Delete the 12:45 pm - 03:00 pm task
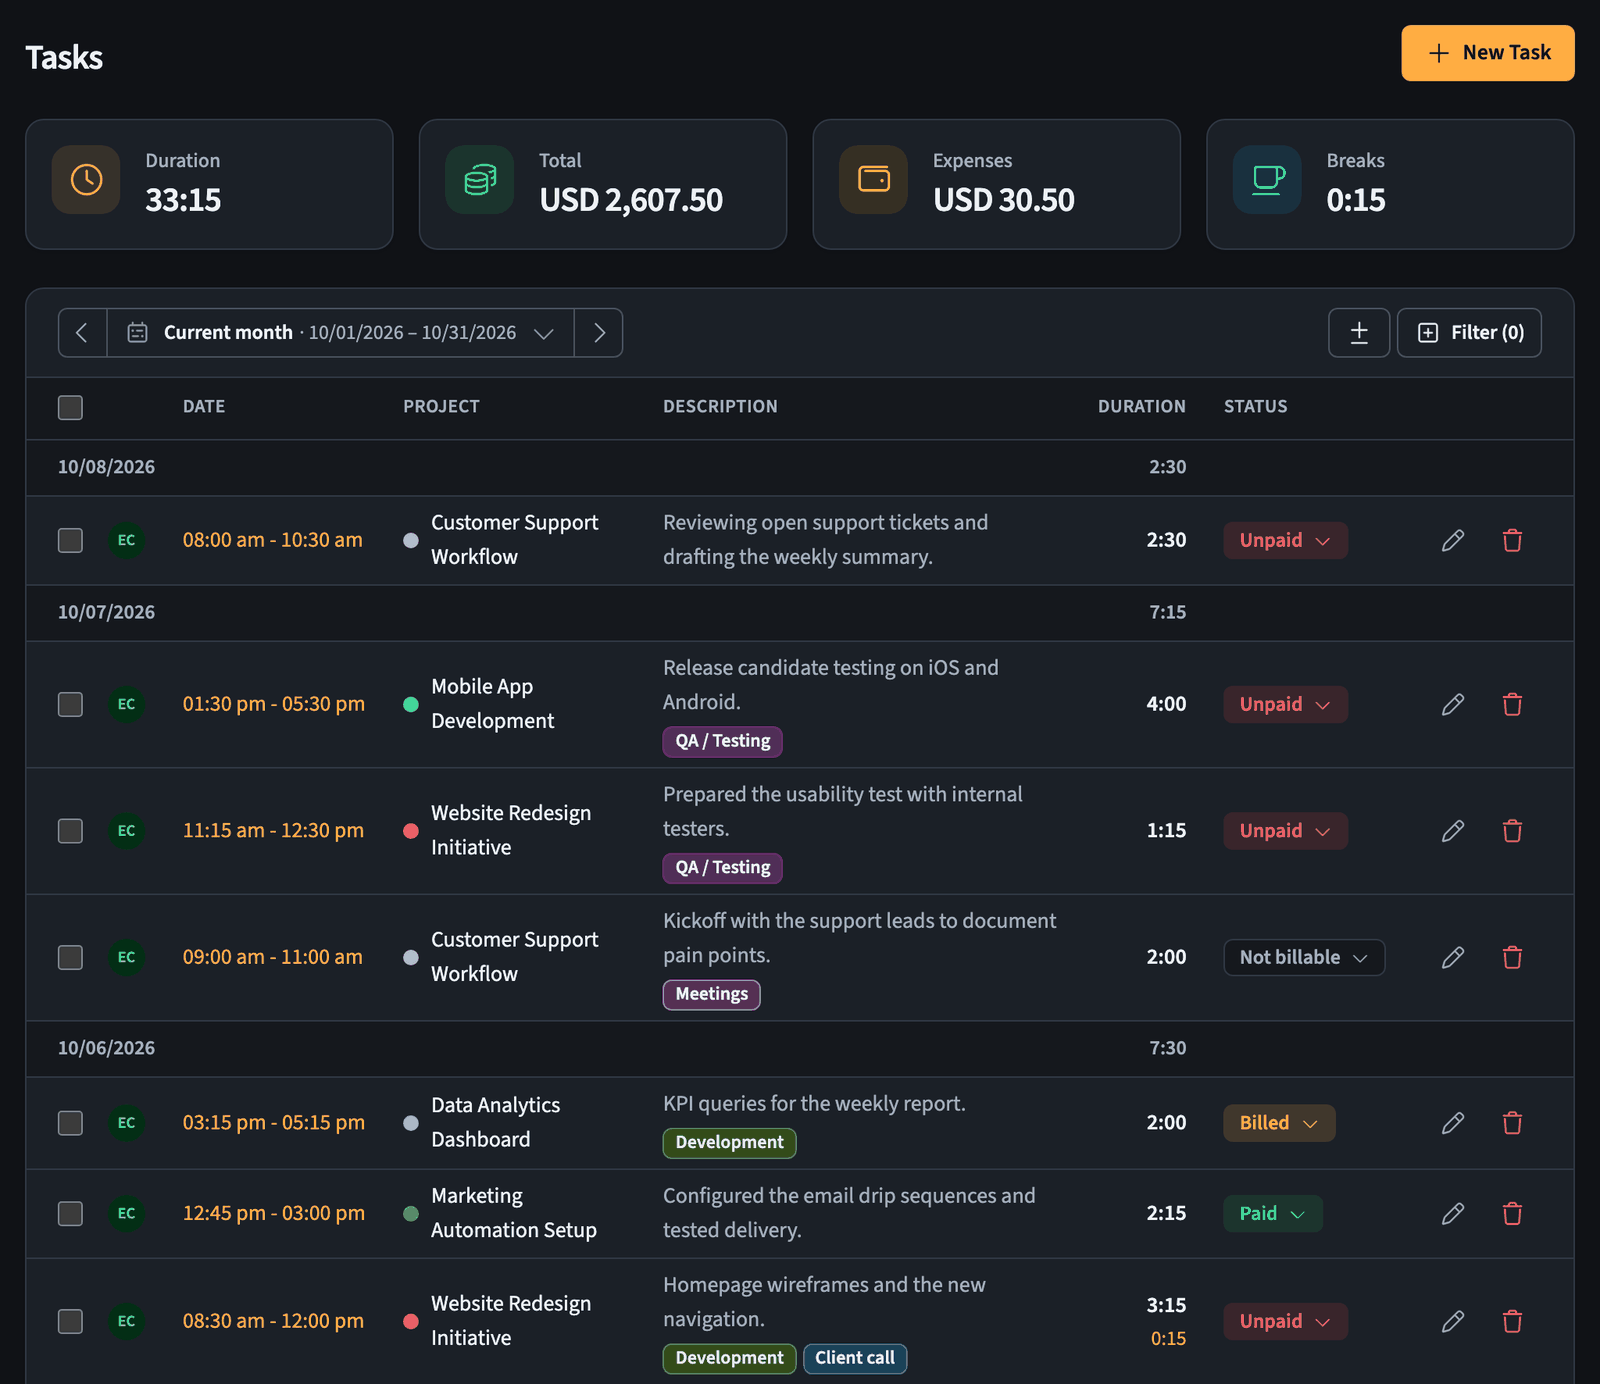The width and height of the screenshot is (1600, 1384). 1512,1213
